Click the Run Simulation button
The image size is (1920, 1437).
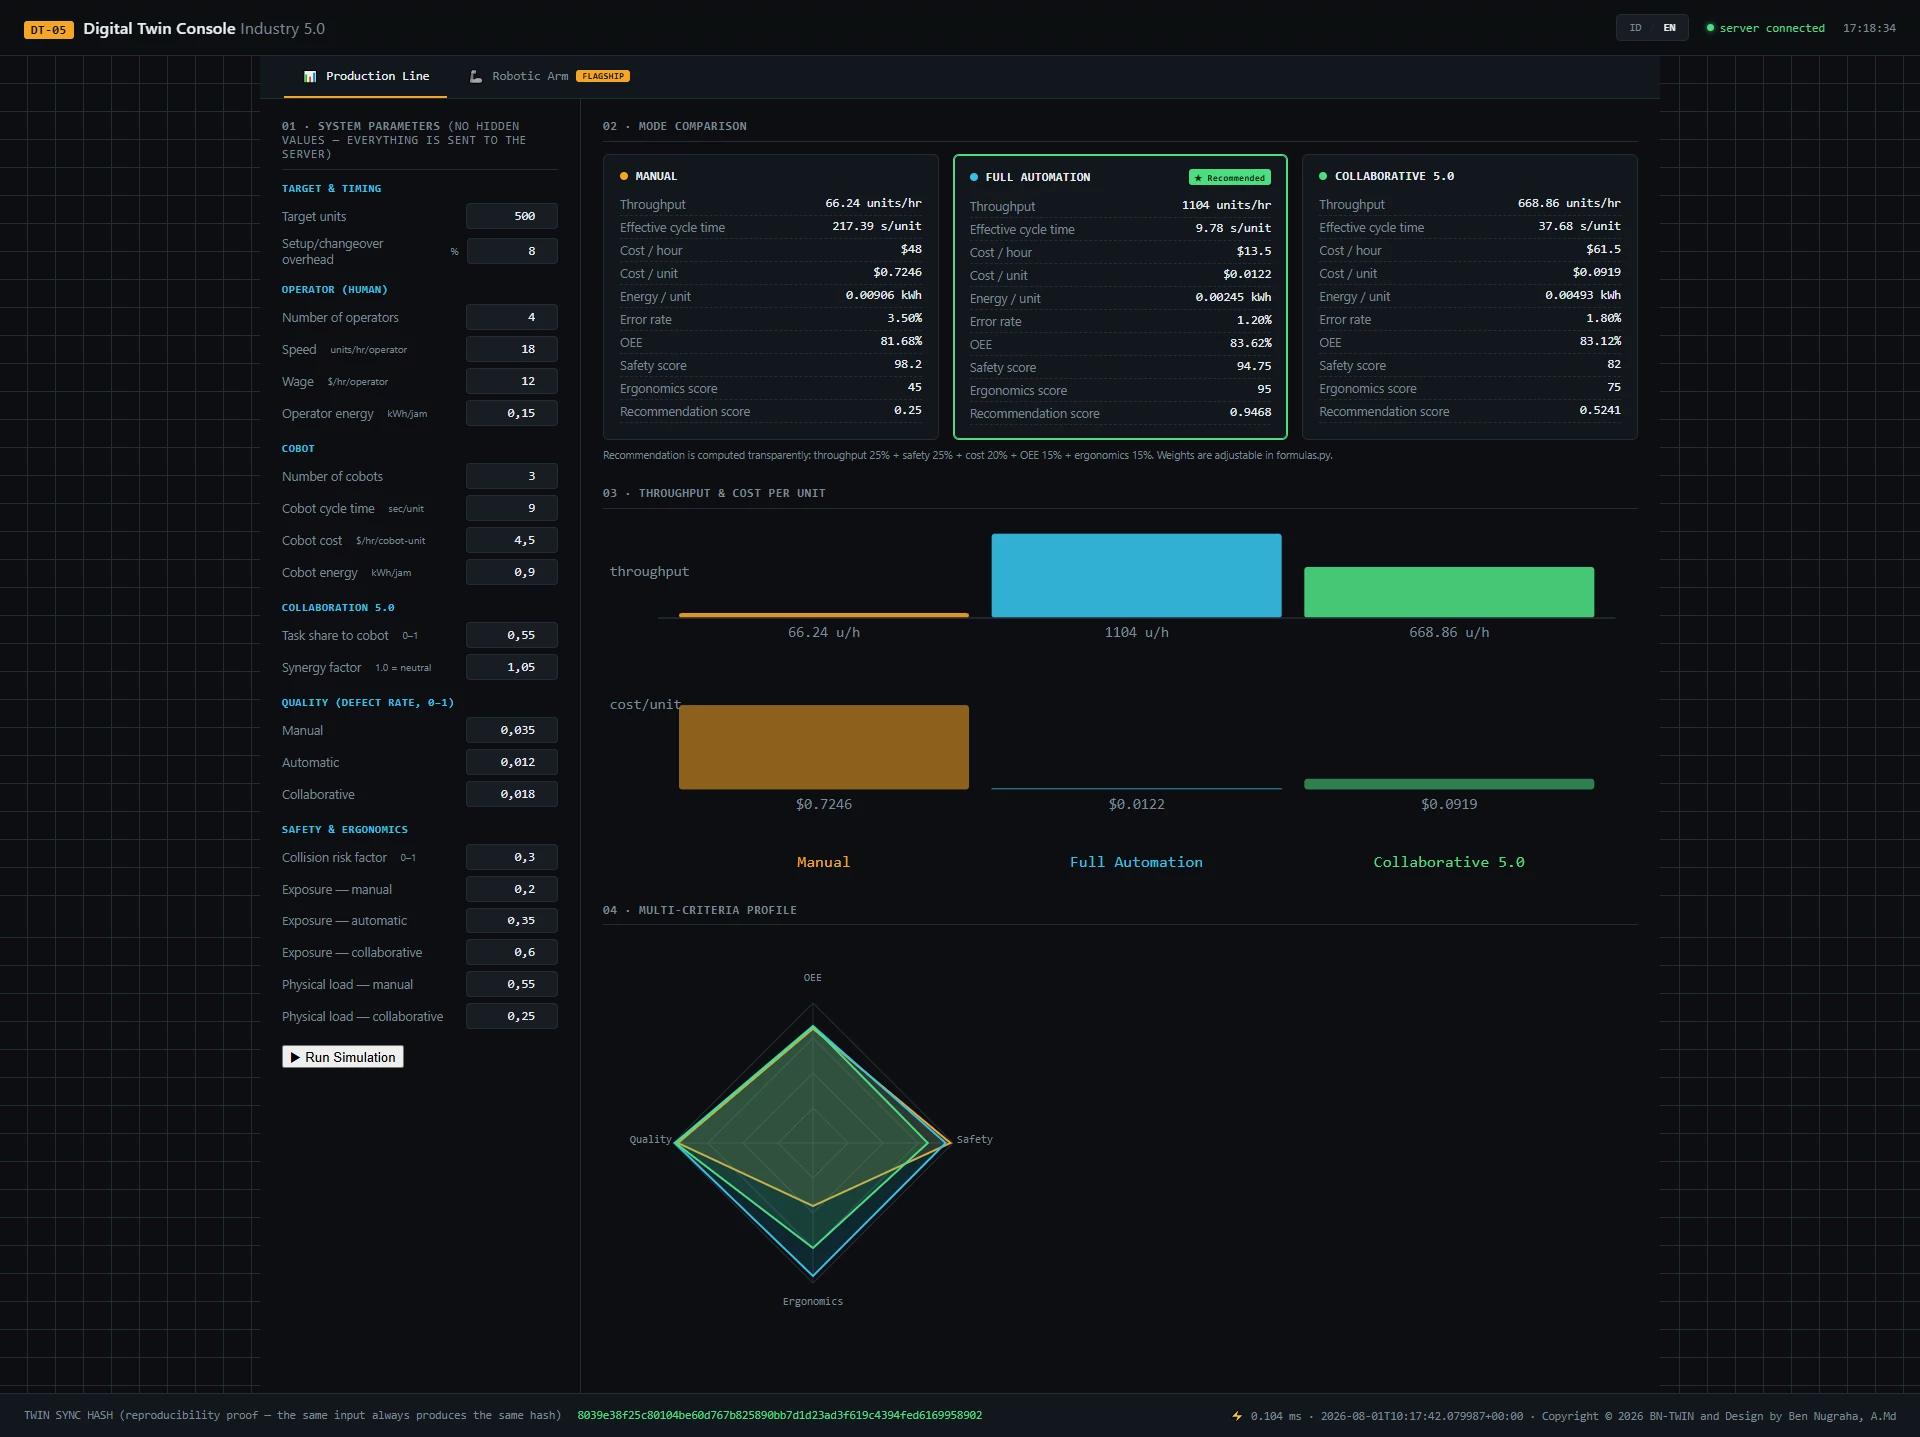click(x=343, y=1057)
